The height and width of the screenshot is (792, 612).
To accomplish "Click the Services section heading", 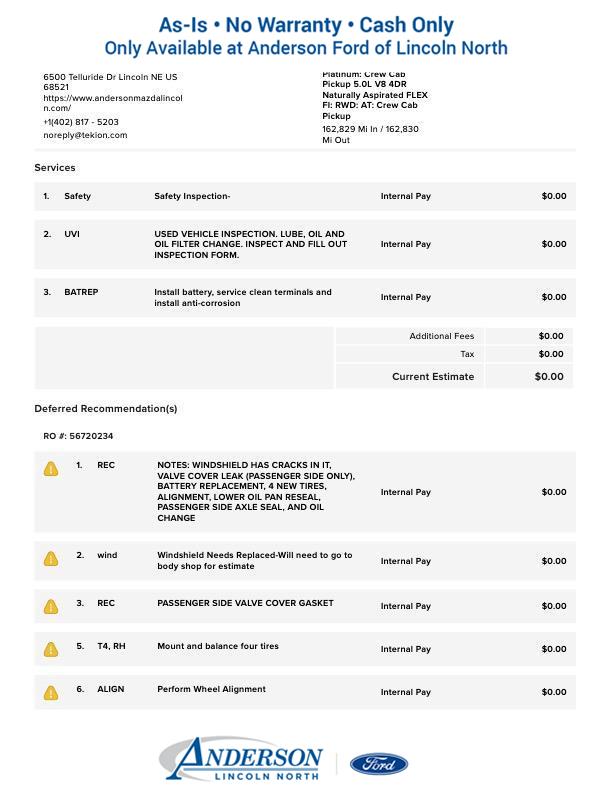I will [55, 168].
